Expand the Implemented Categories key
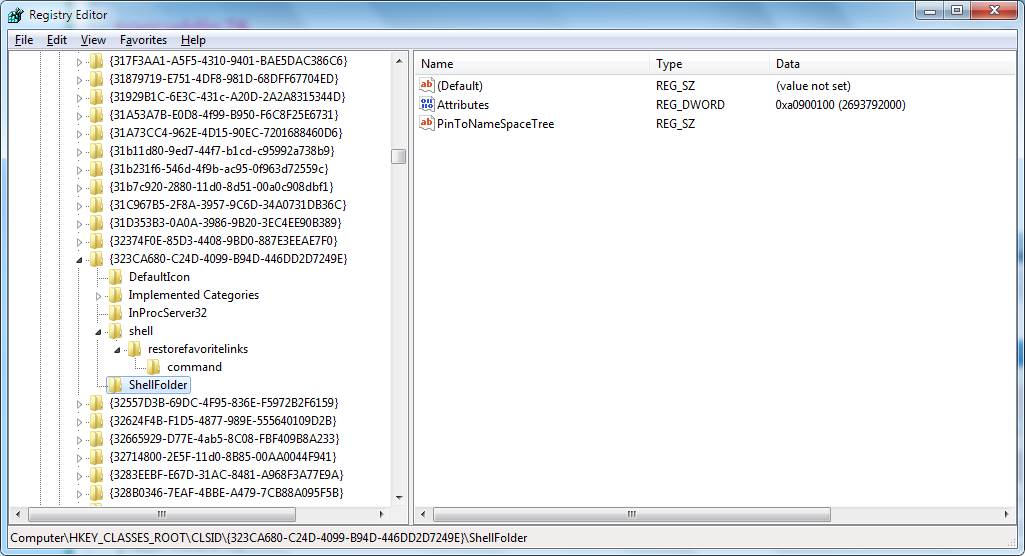This screenshot has height=556, width=1025. 98,296
